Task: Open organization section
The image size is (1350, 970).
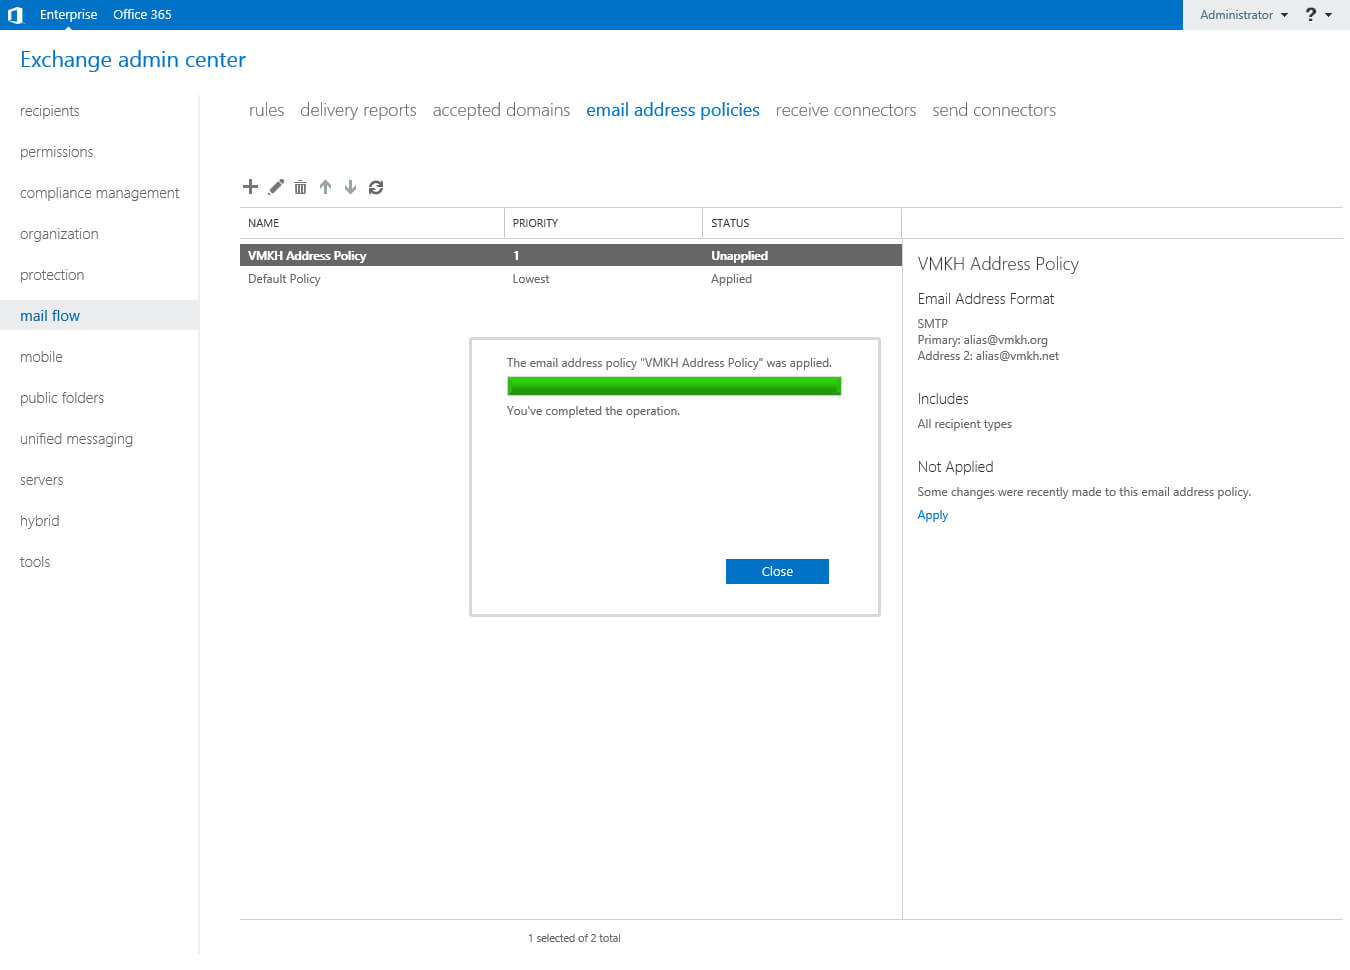Action: (x=59, y=234)
